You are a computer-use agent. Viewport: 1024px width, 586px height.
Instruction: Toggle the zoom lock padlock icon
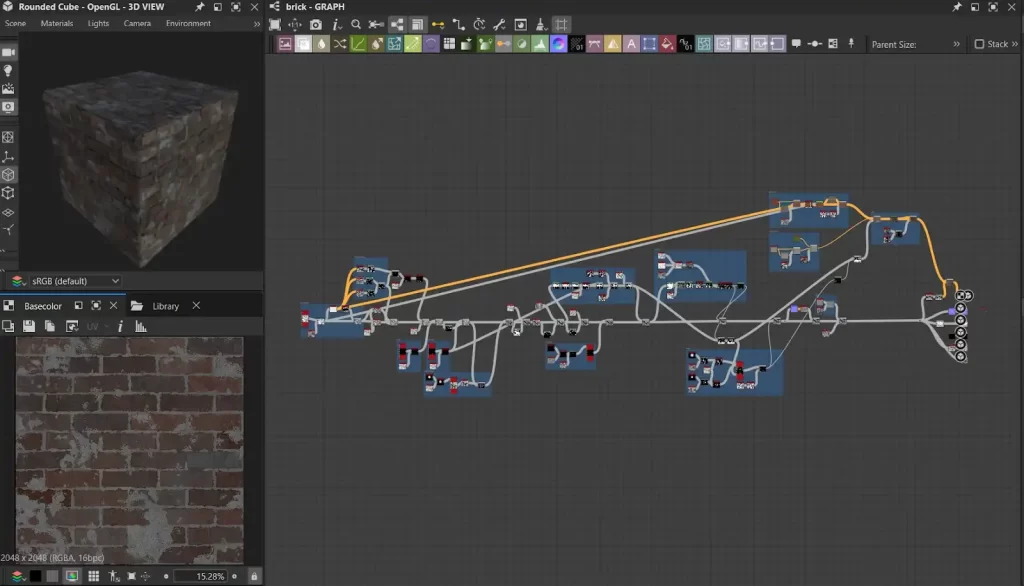coord(253,577)
